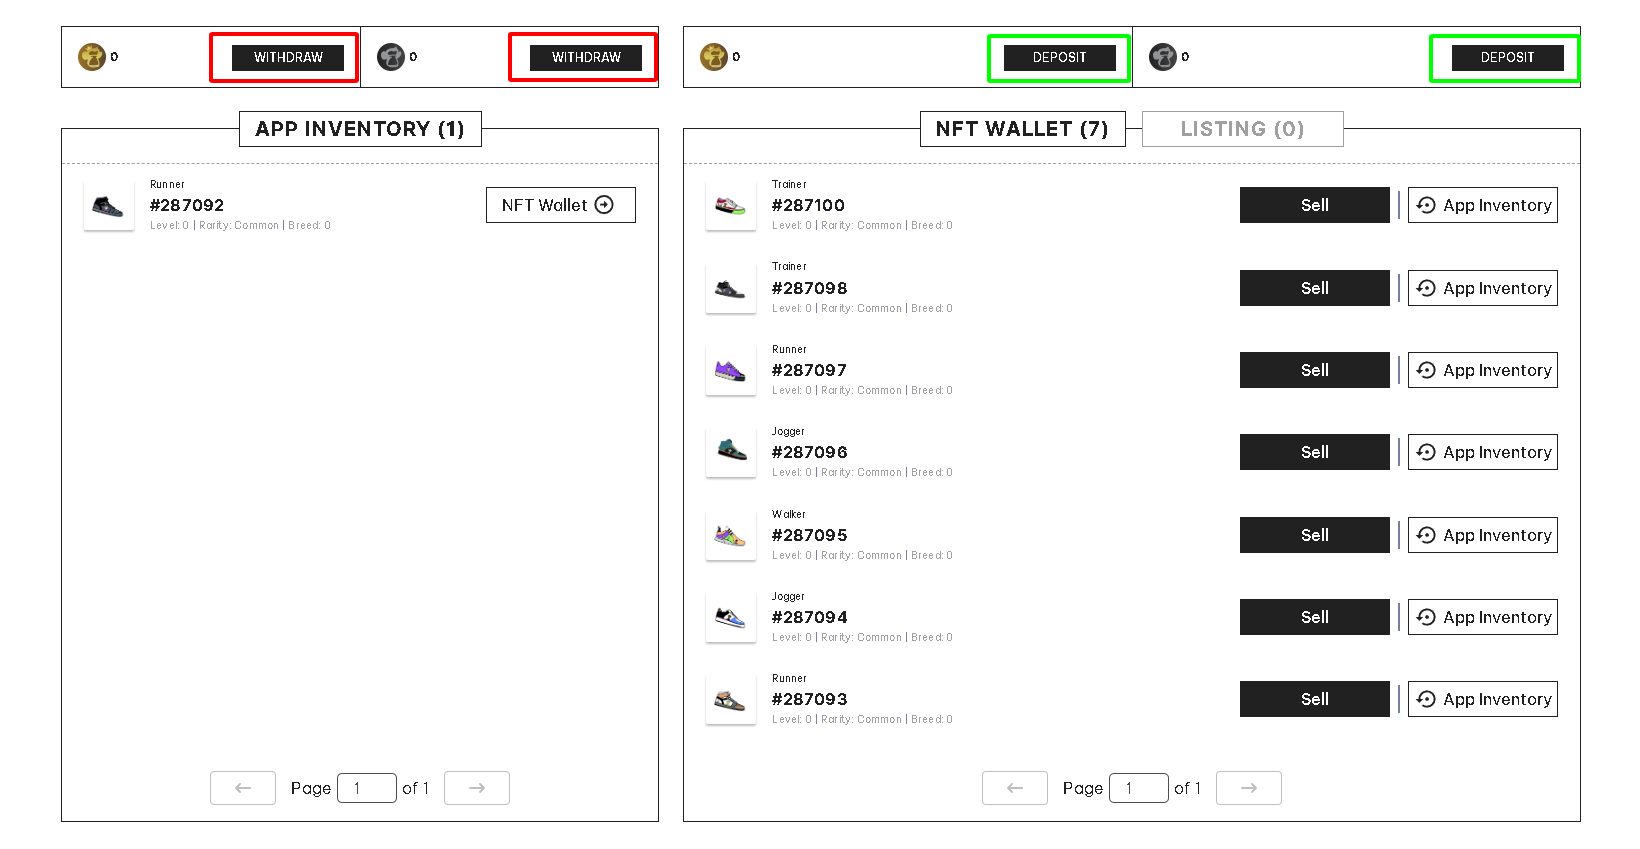Screen dimensions: 1640x849
Task: Deposit gold coins to the app
Action: click(1059, 58)
